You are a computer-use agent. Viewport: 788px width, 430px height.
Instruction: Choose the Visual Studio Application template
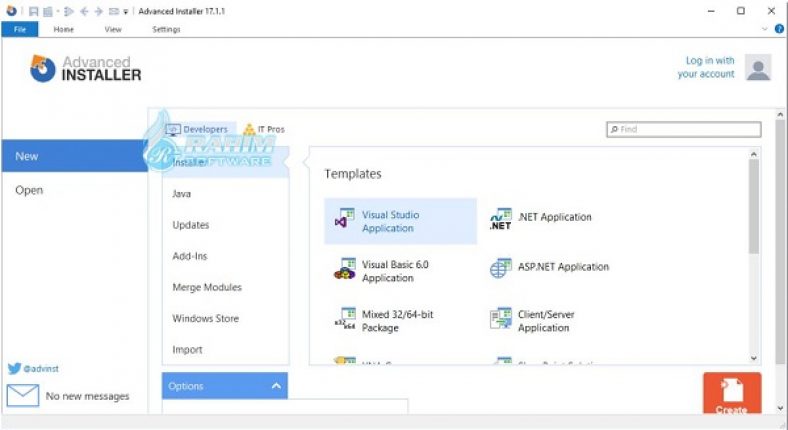click(401, 221)
